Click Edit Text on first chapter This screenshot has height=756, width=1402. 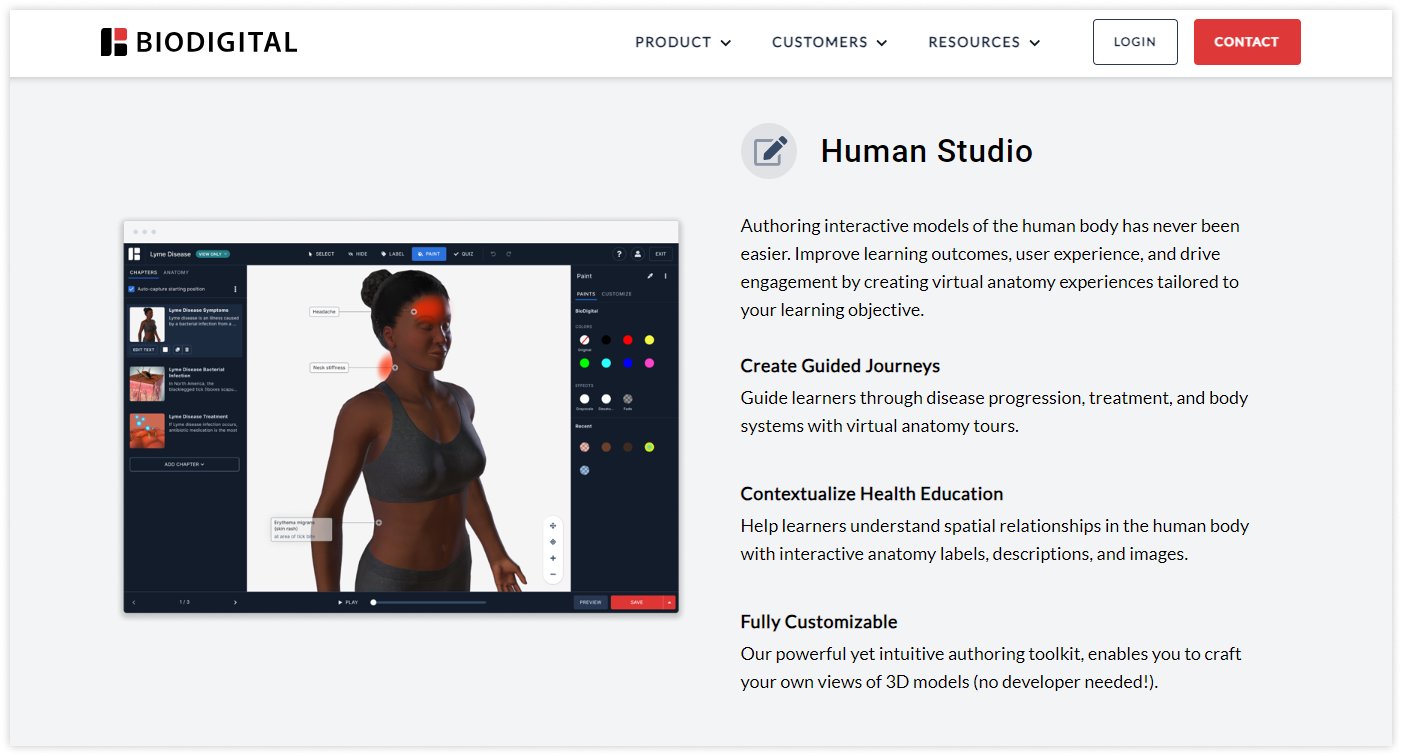pyautogui.click(x=143, y=349)
